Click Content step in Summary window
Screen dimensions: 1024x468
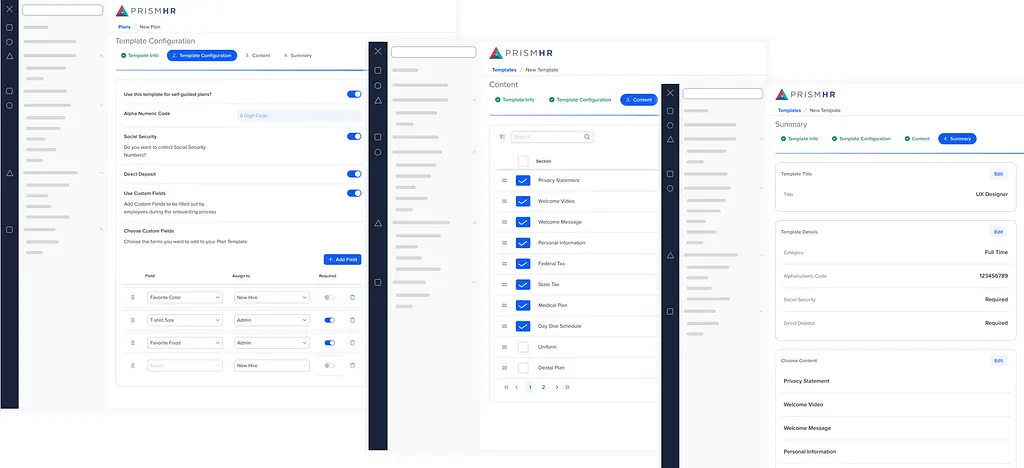click(917, 138)
